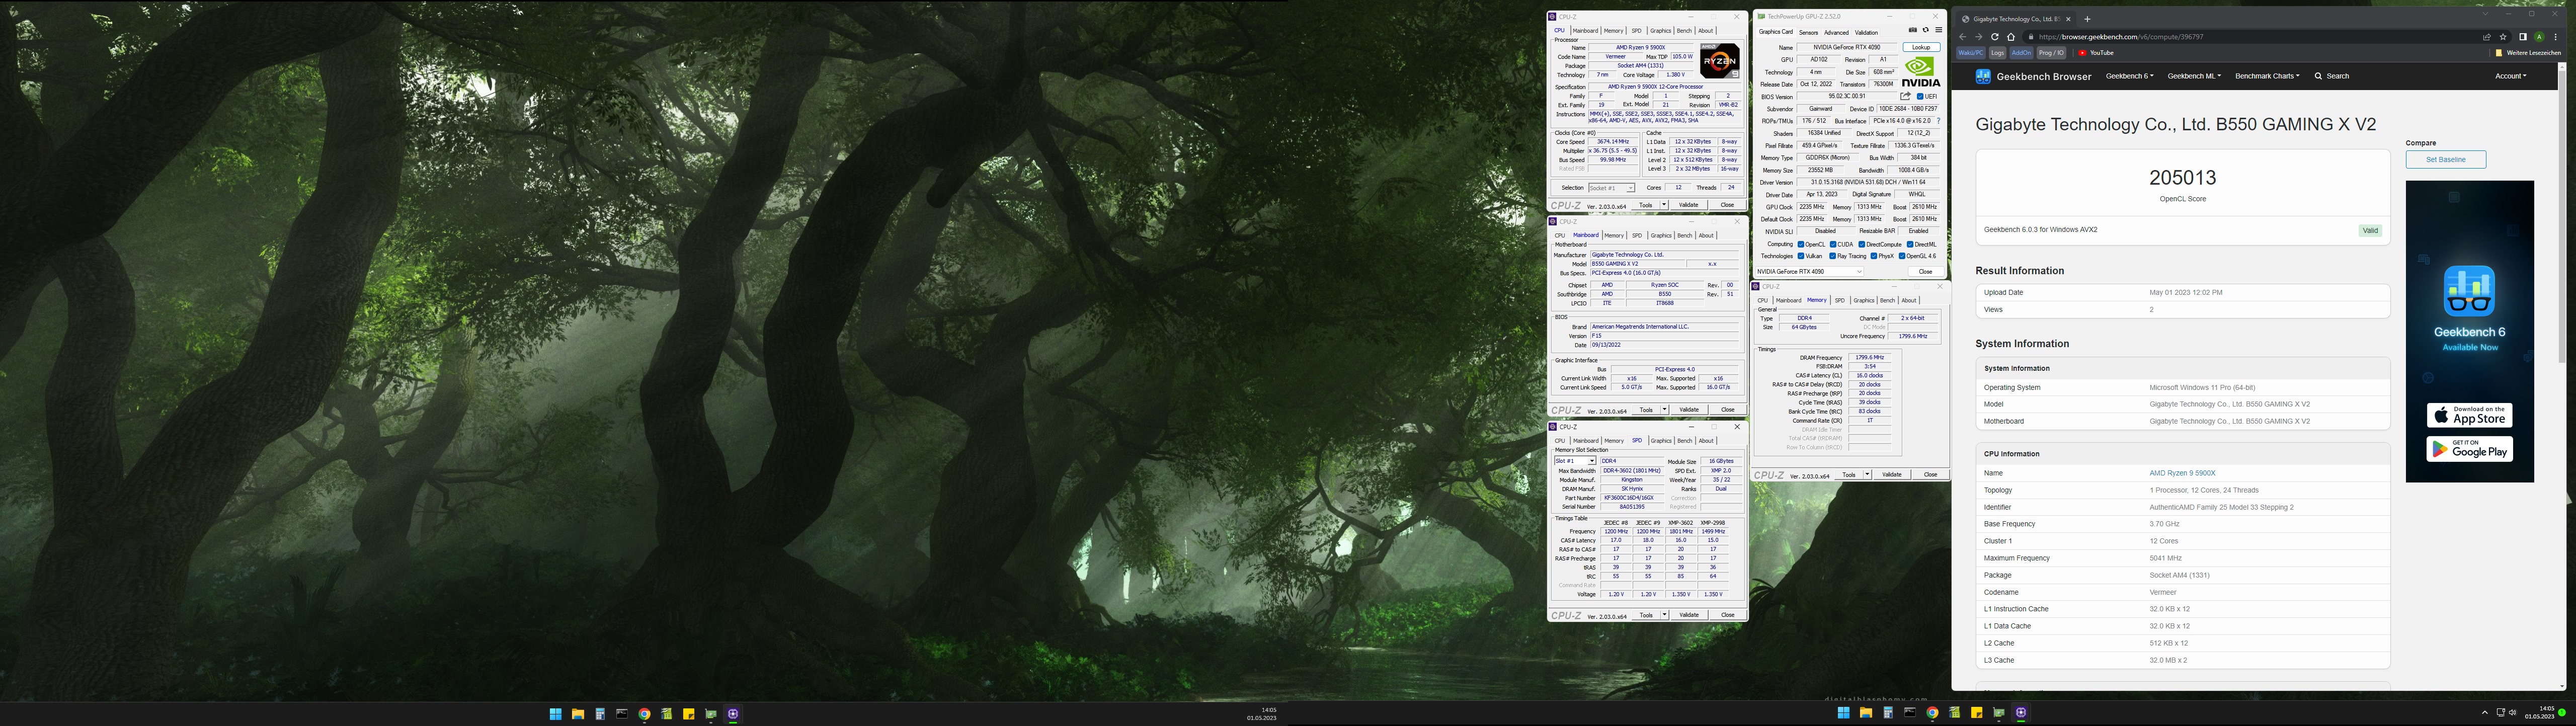
Task: Toggle the PhysX checkbox in GPU-Z
Action: click(1874, 256)
